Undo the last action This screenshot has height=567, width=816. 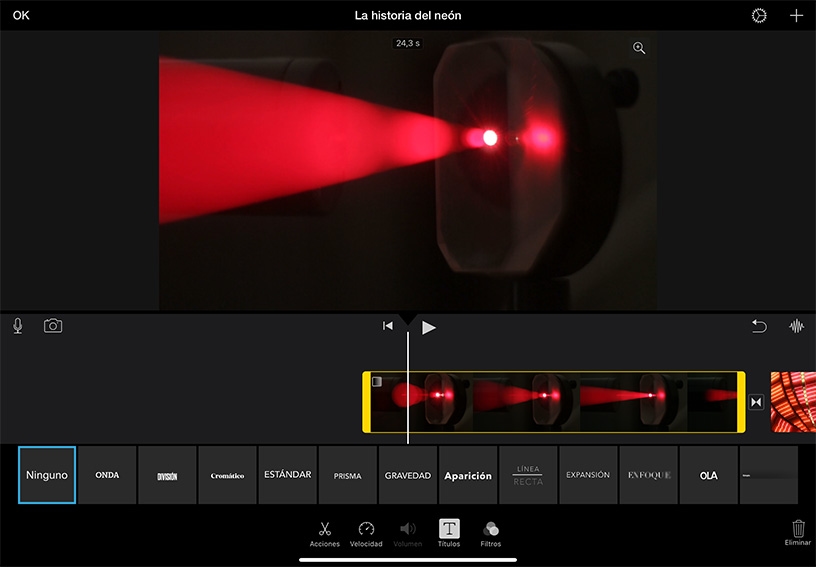(x=759, y=326)
